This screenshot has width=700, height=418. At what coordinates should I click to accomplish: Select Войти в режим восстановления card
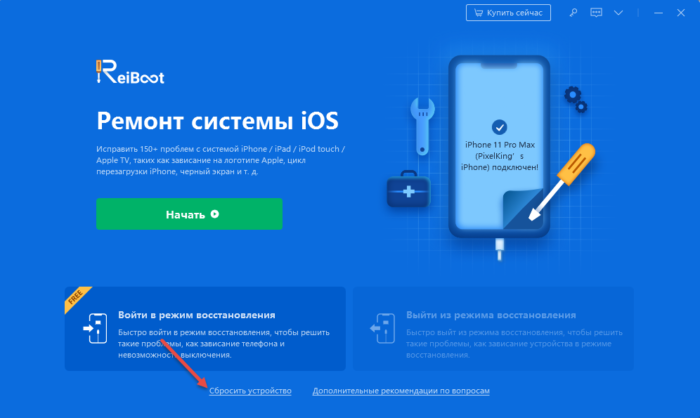click(x=205, y=329)
